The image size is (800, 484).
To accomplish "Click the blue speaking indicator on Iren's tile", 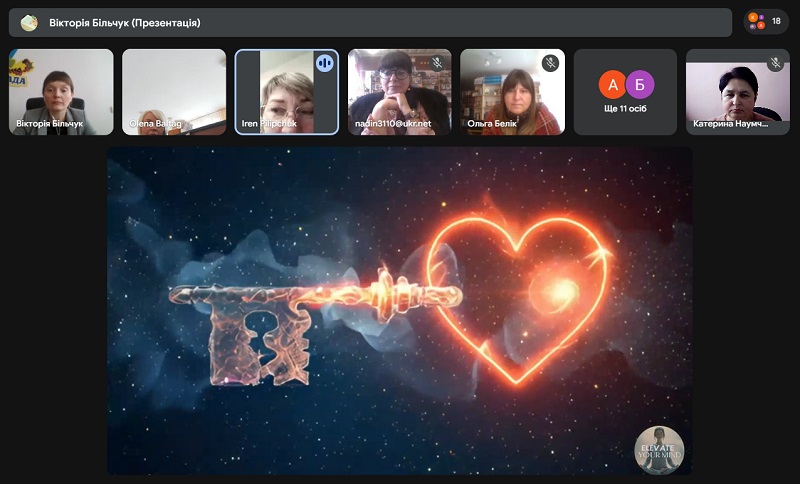I will 324,62.
